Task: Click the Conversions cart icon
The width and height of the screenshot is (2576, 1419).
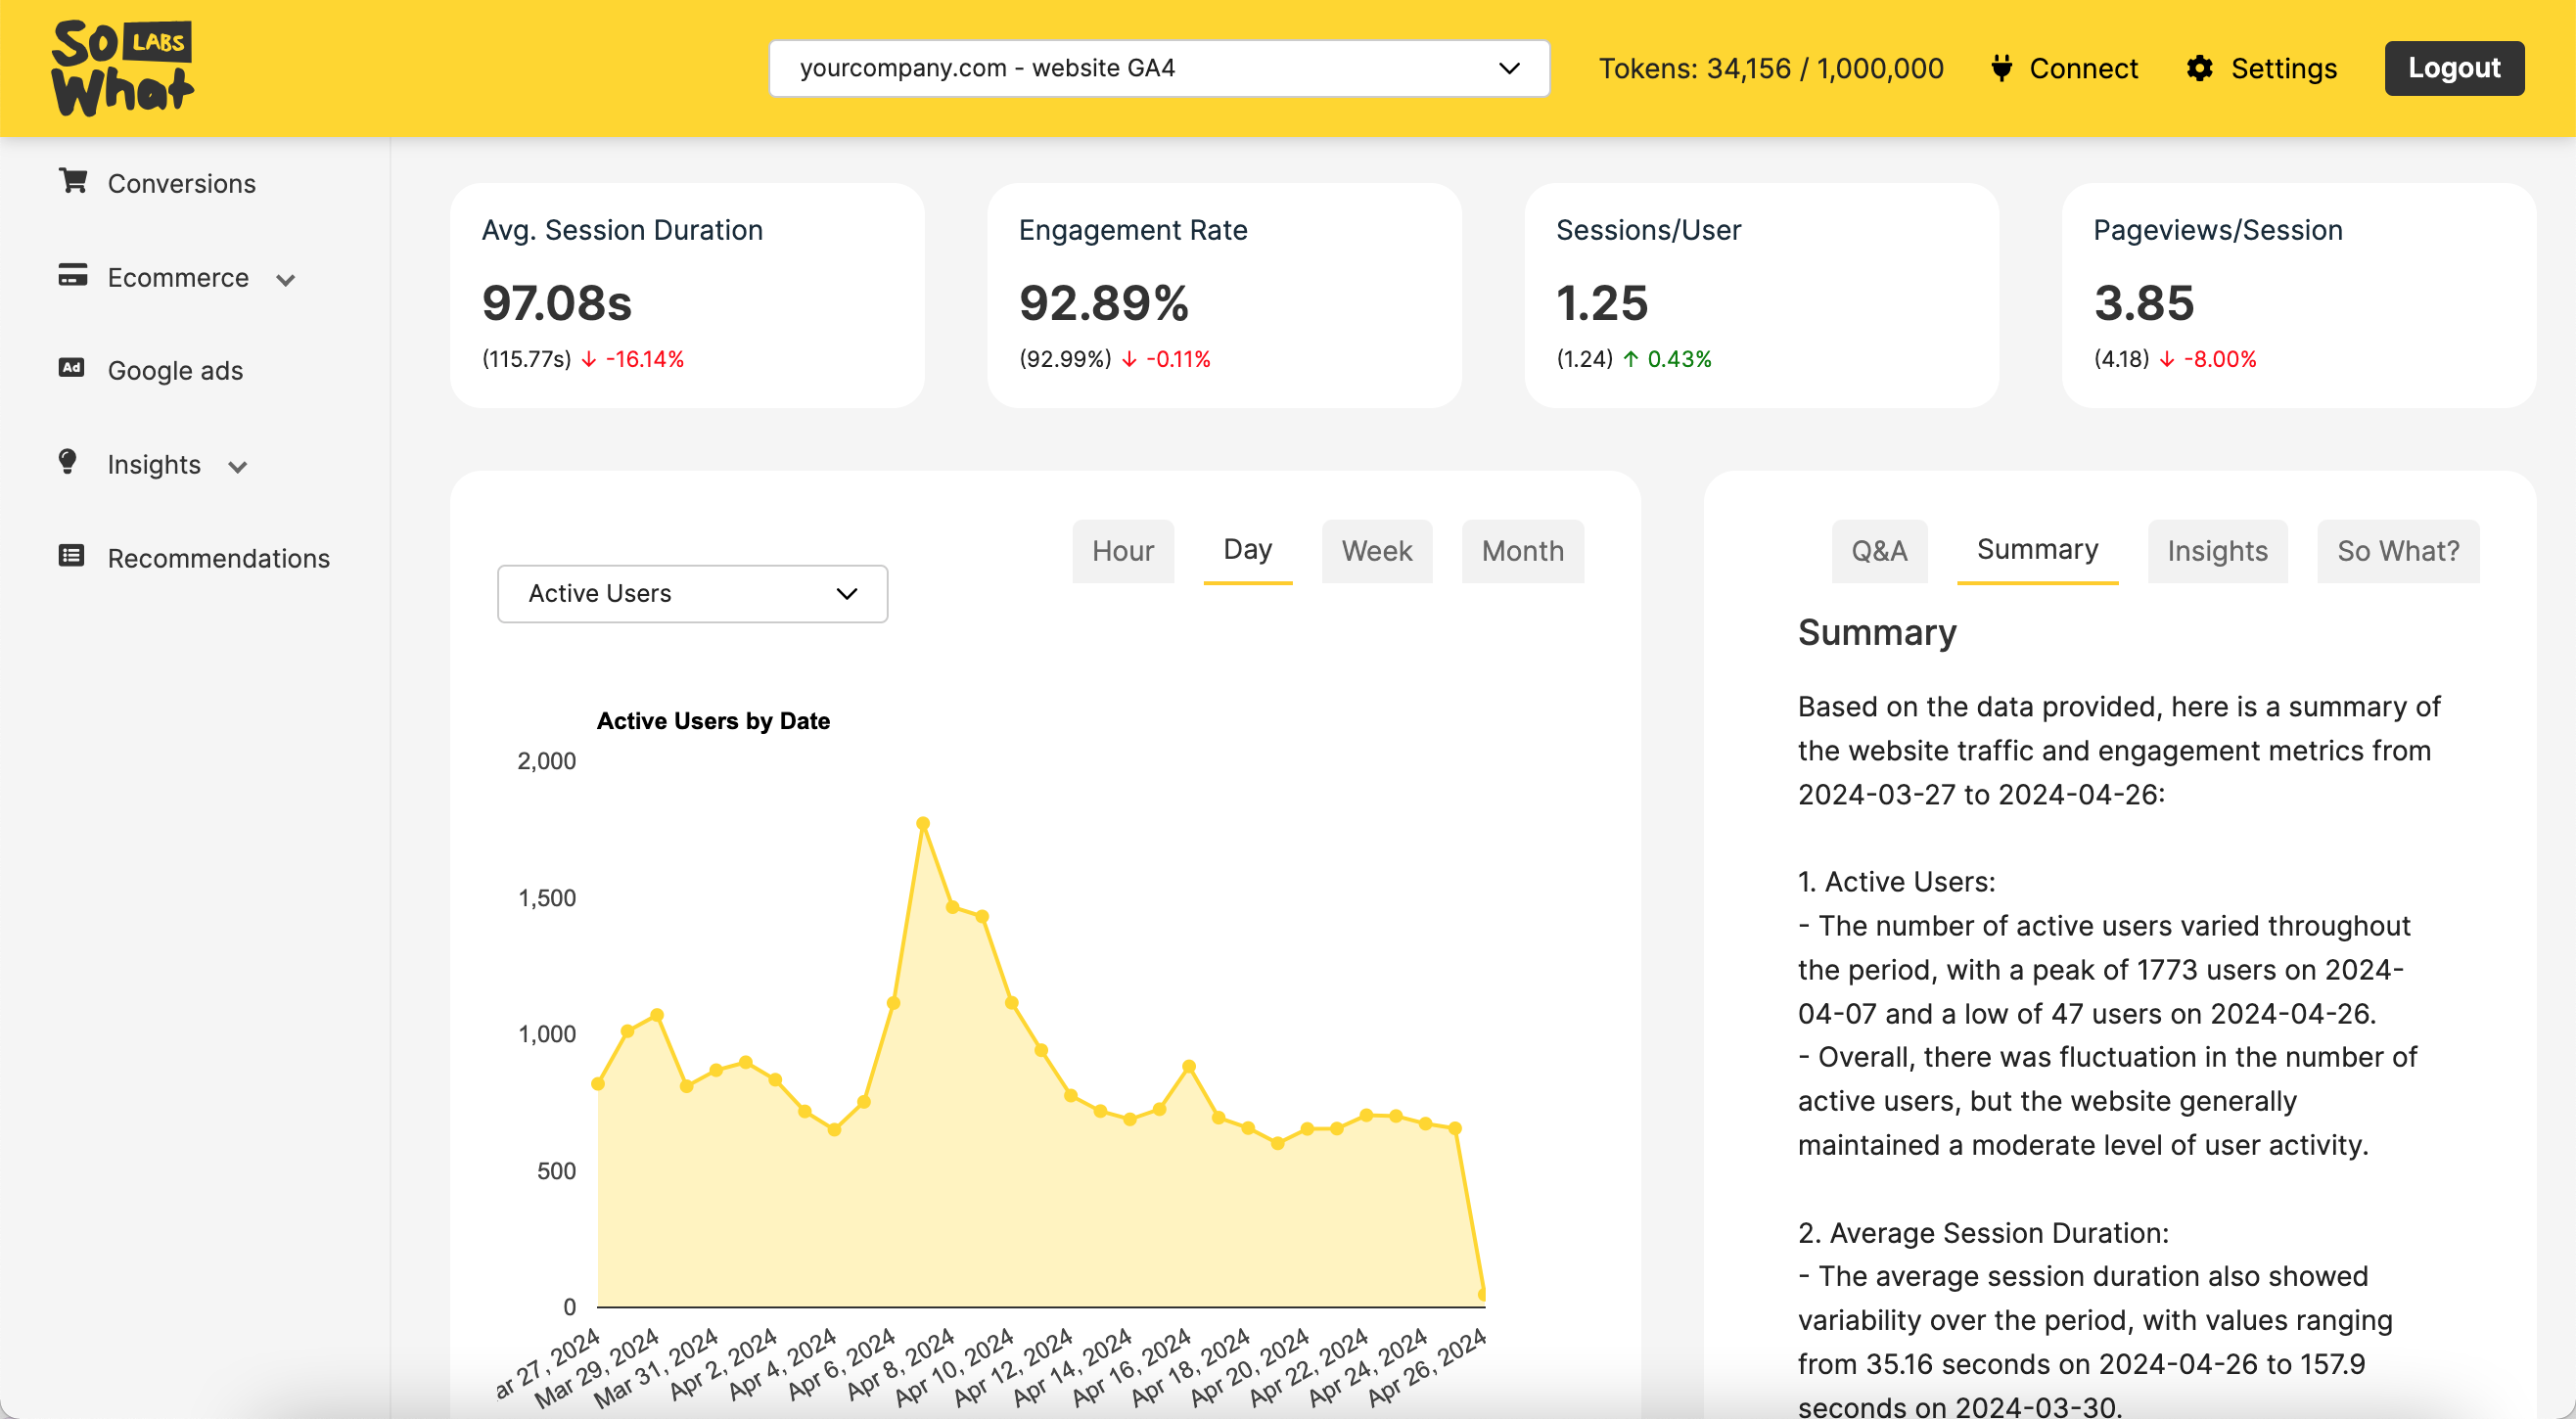Action: click(x=72, y=181)
